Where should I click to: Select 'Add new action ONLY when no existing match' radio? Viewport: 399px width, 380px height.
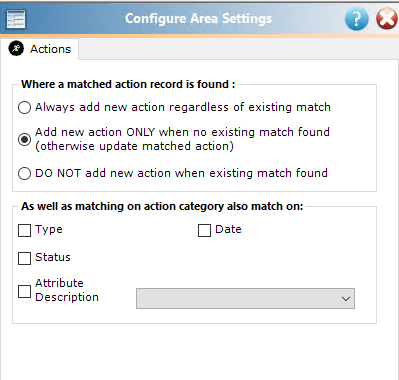click(24, 139)
